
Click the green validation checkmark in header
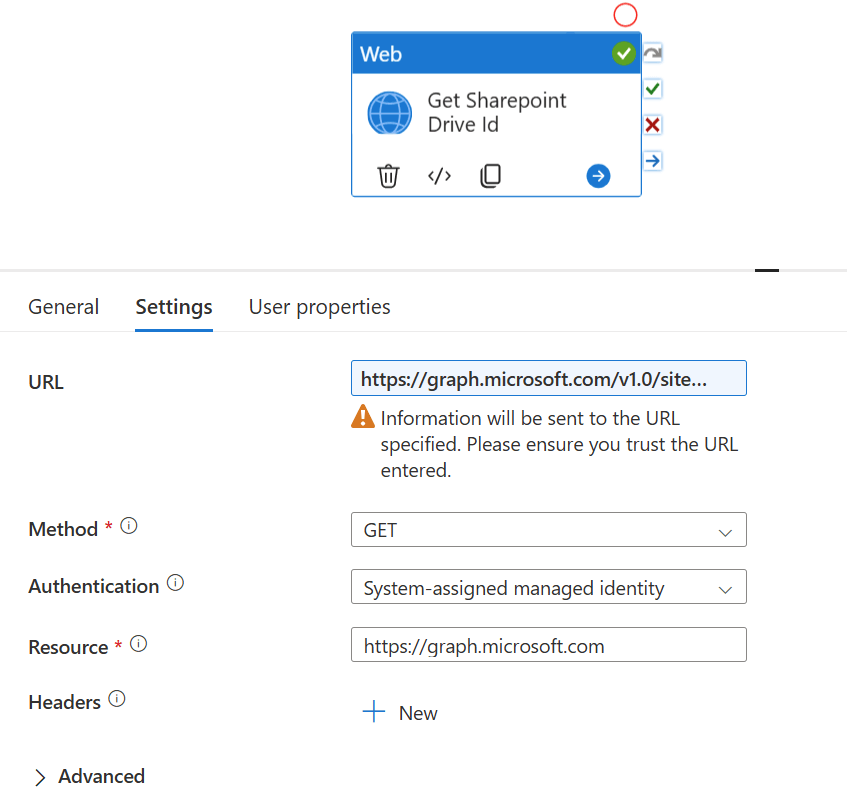[x=623, y=53]
